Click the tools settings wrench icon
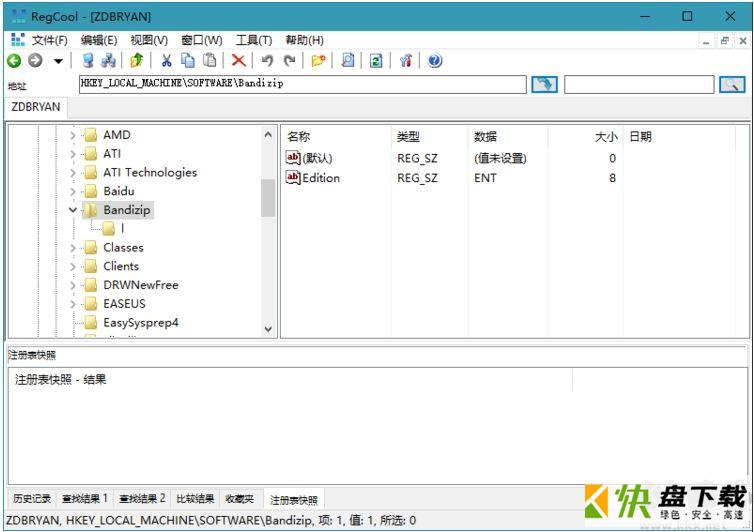 [406, 61]
